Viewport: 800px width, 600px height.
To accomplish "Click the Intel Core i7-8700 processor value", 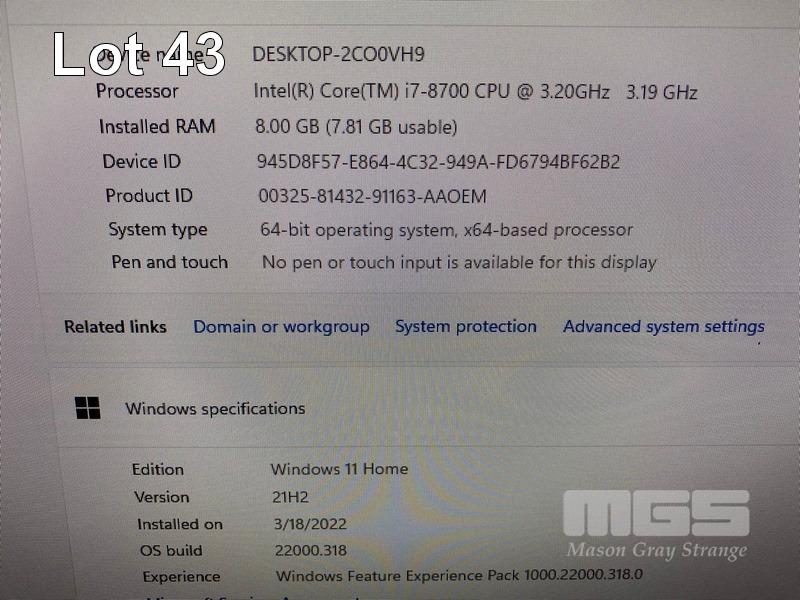I will coord(476,92).
